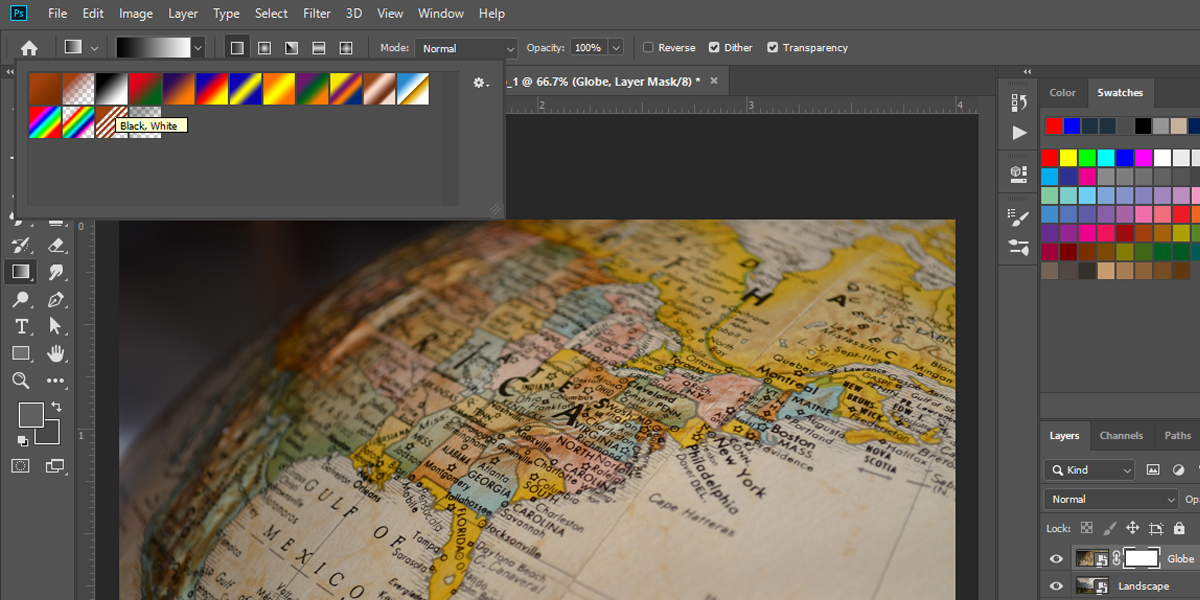
Task: Collapse the right panel dock with double arrows
Action: click(x=1027, y=71)
